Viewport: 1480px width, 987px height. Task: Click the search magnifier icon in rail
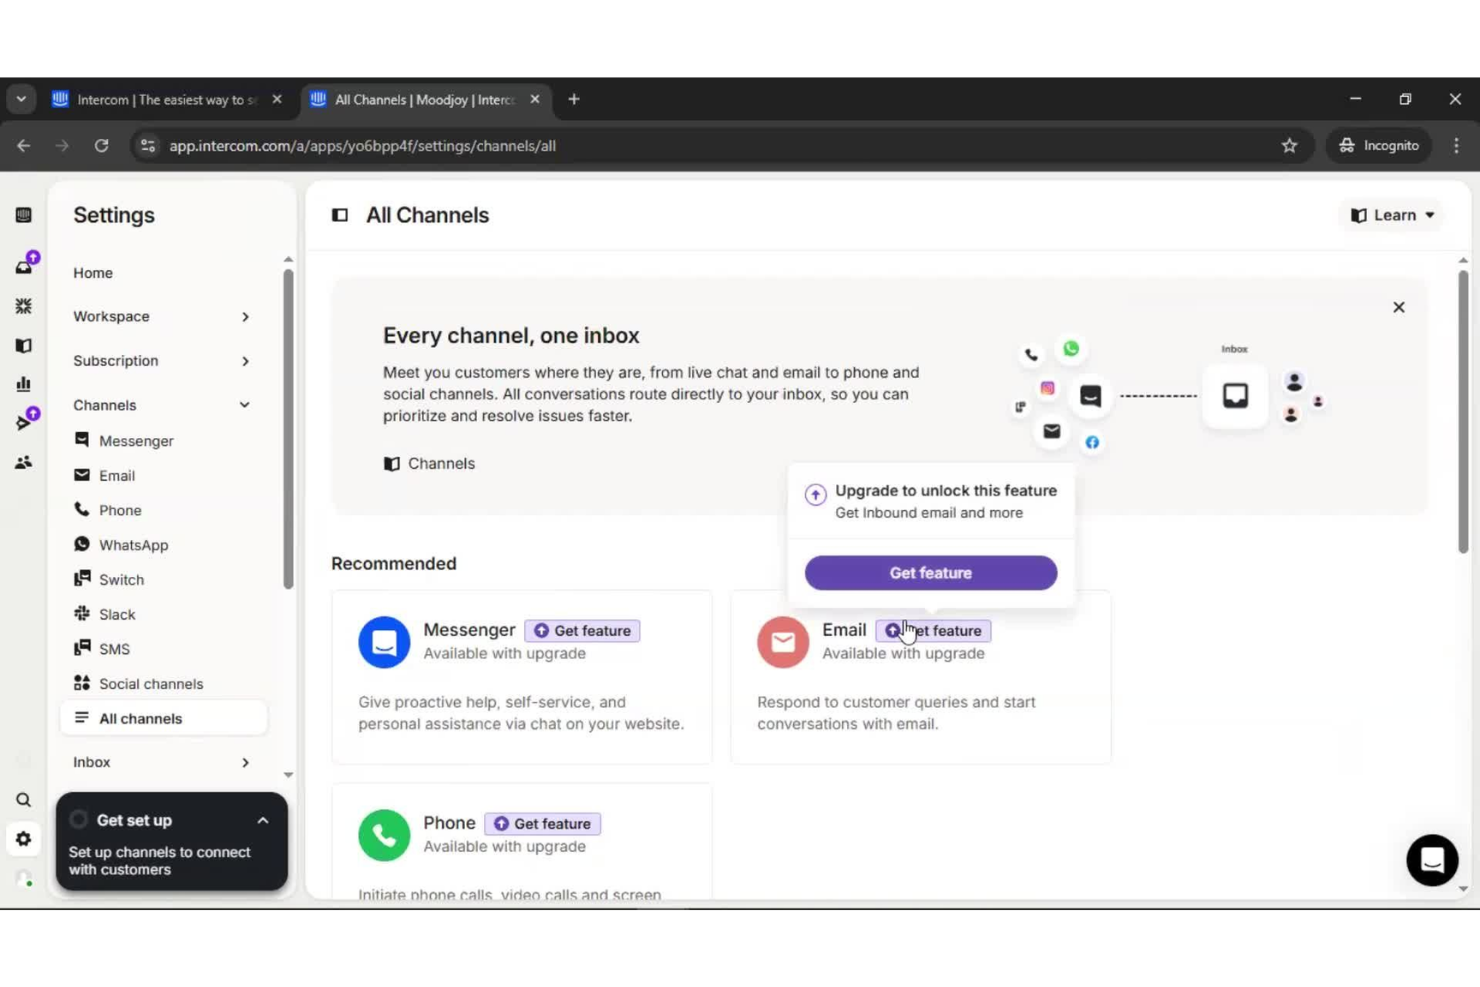click(x=24, y=800)
